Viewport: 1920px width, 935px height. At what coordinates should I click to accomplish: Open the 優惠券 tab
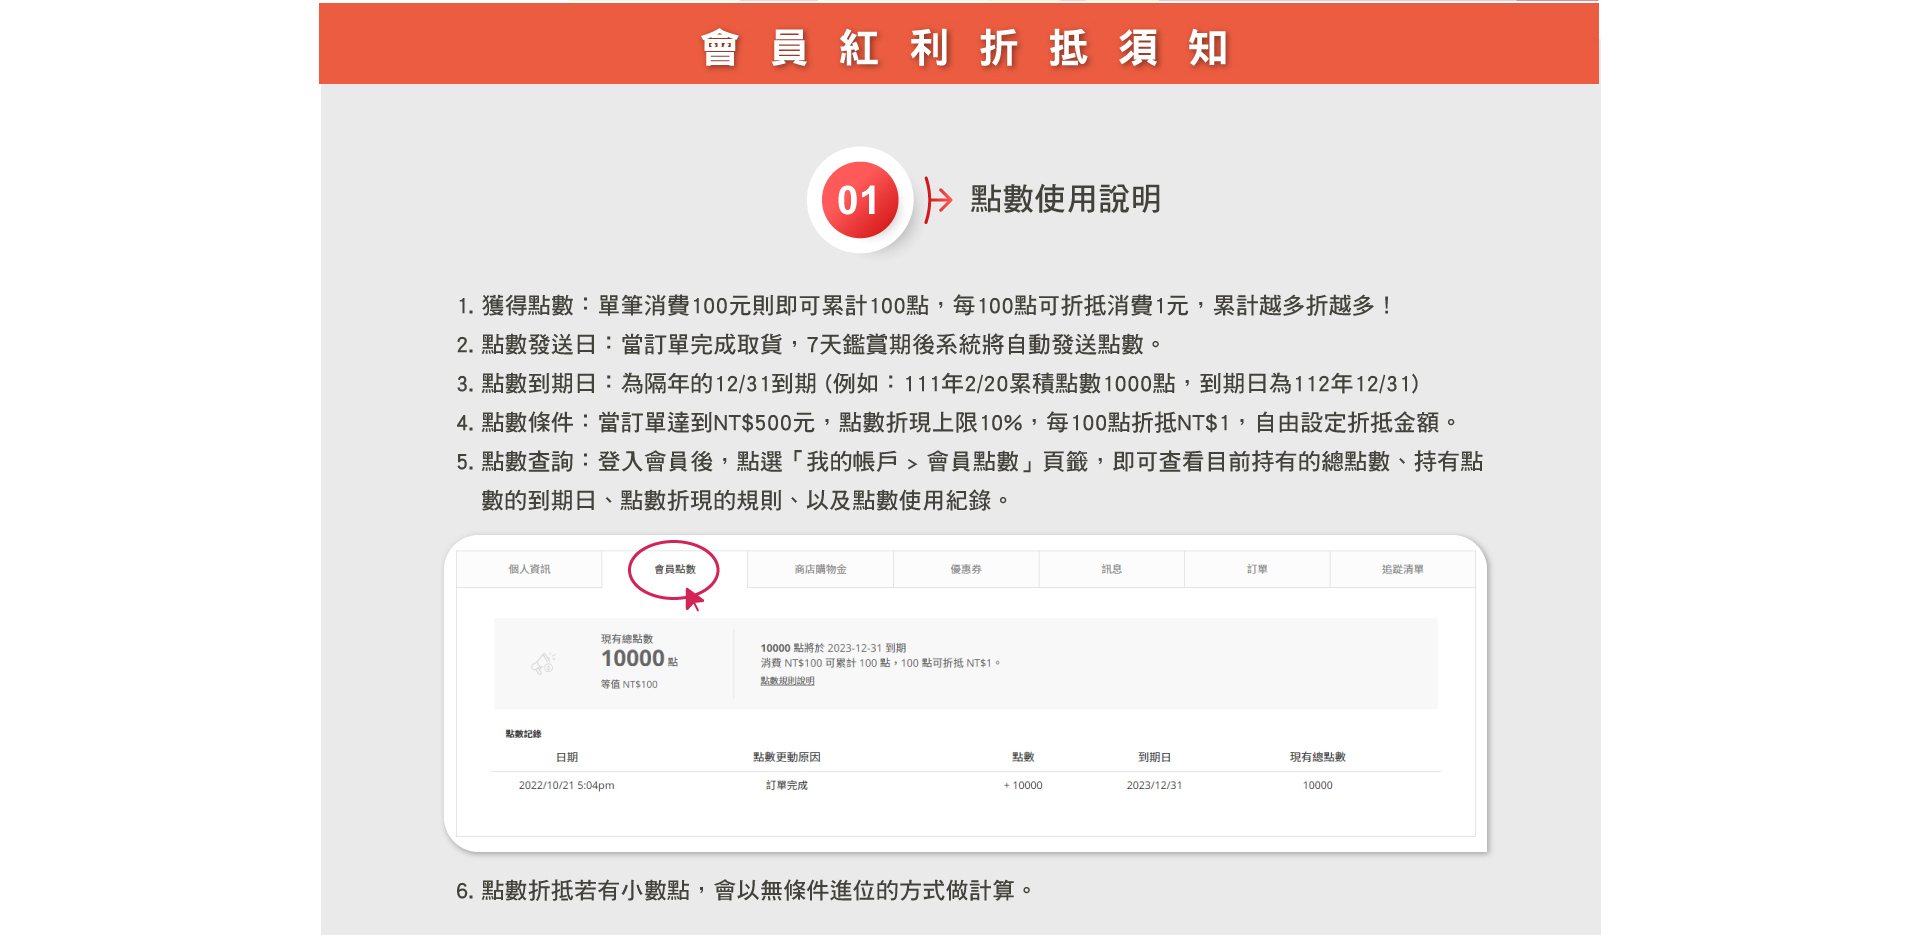click(966, 569)
